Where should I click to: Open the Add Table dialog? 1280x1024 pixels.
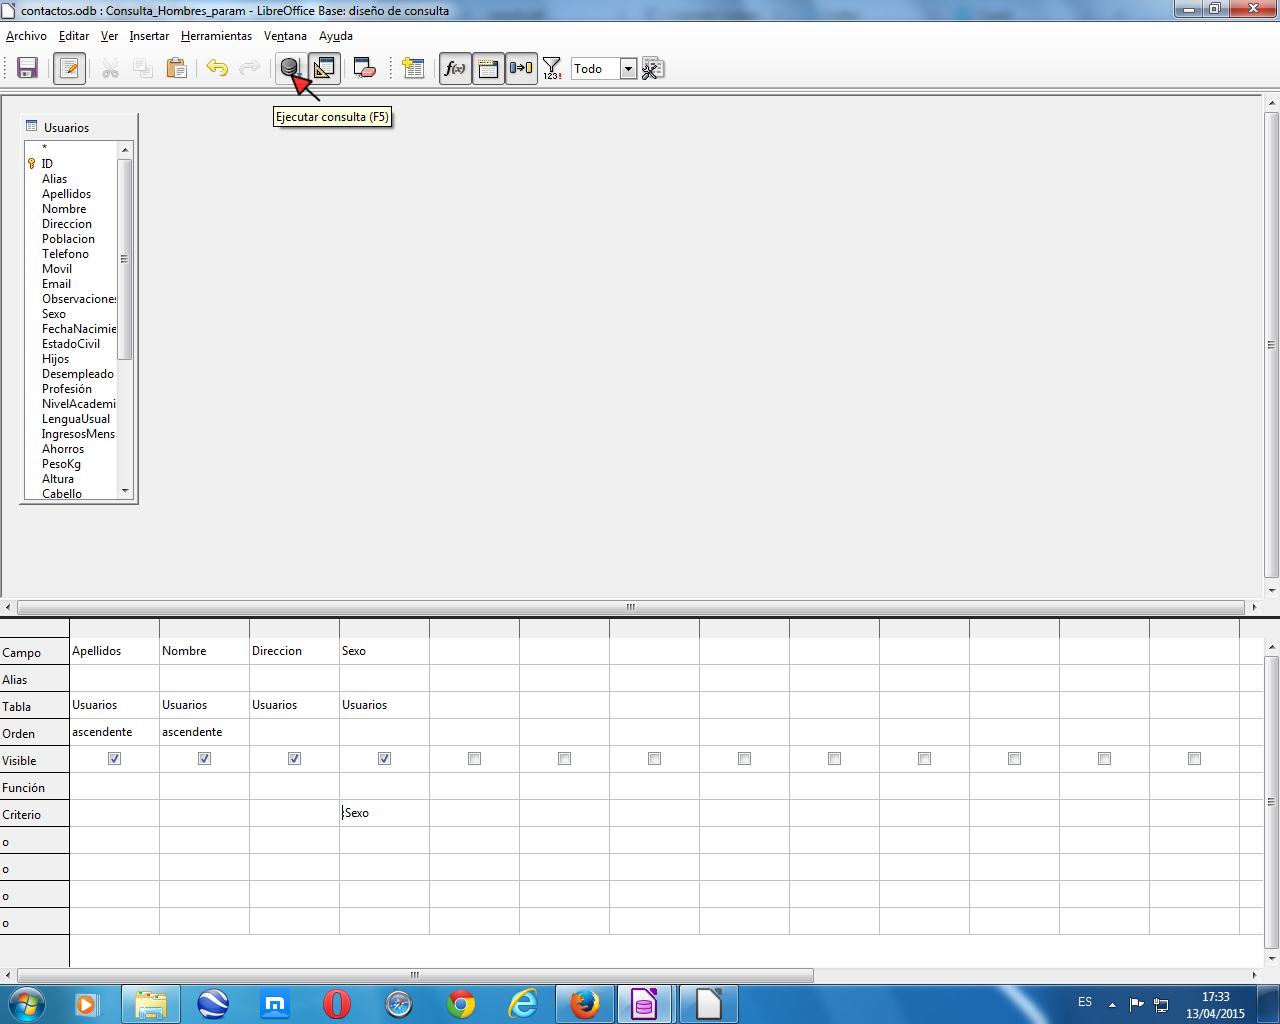pyautogui.click(x=412, y=68)
